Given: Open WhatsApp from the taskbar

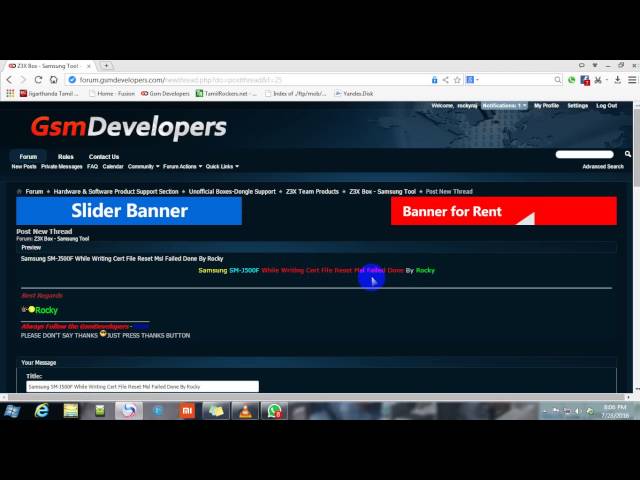Looking at the screenshot, I should pyautogui.click(x=274, y=411).
